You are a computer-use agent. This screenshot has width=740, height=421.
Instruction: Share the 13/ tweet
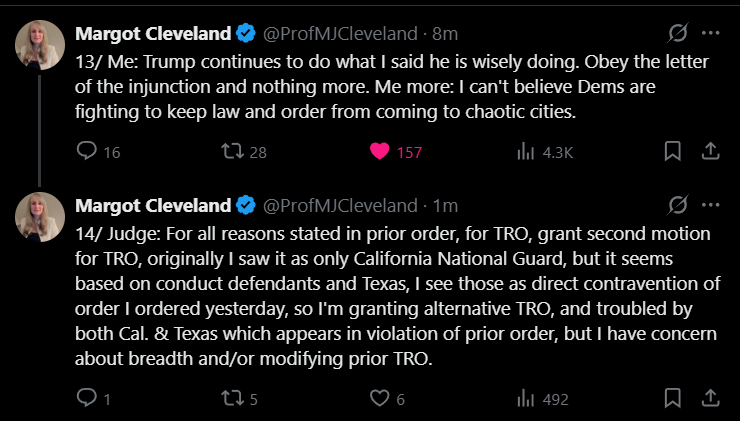(x=709, y=152)
